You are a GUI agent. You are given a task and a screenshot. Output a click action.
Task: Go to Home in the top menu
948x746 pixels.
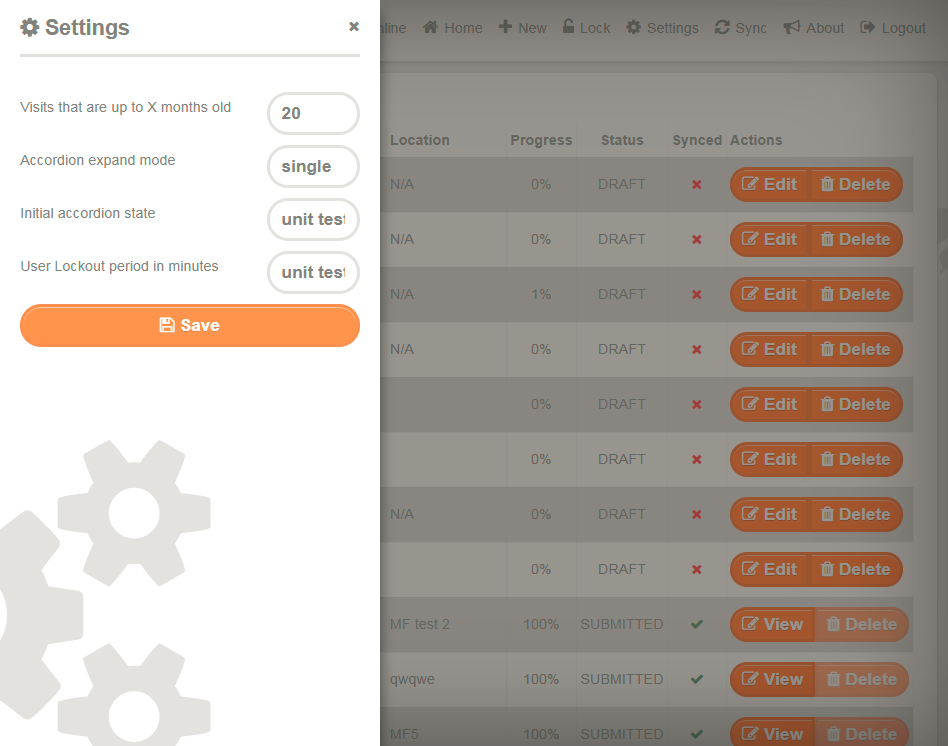(x=453, y=28)
